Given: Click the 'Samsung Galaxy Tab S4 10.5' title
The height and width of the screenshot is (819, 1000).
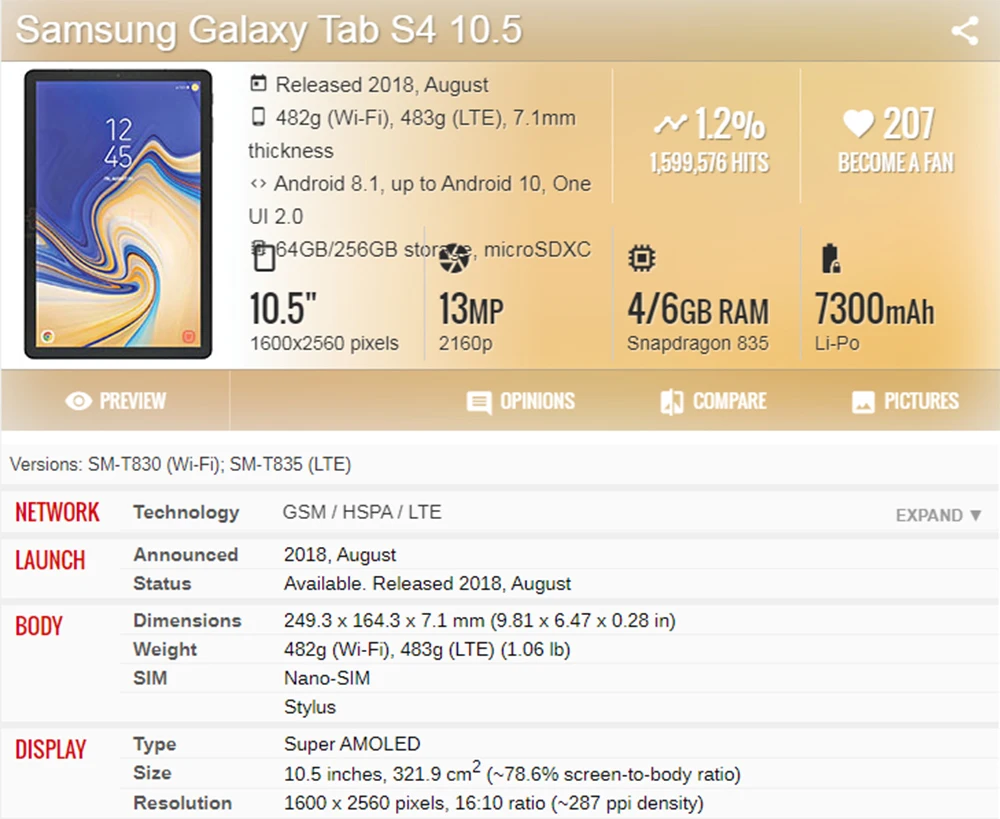Looking at the screenshot, I should pos(268,29).
